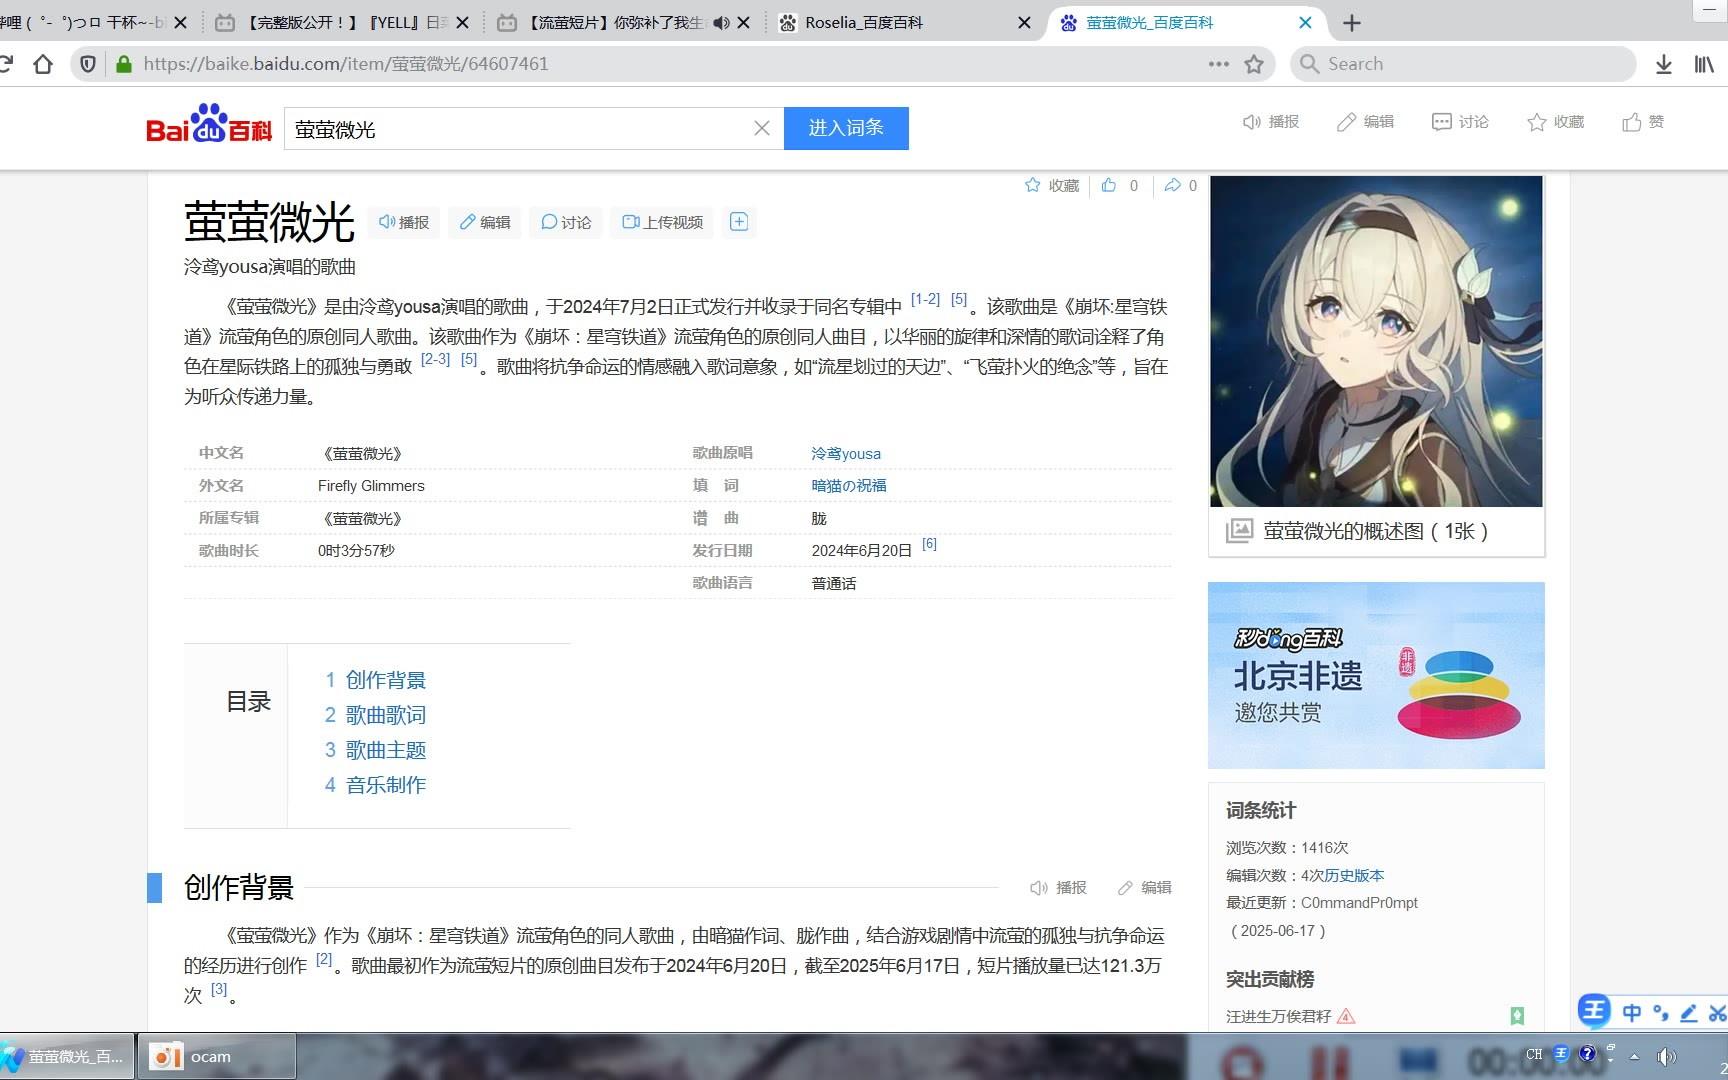The height and width of the screenshot is (1080, 1728).
Task: Open the 萤萤微光 overview image thumbnail
Action: 1376,341
